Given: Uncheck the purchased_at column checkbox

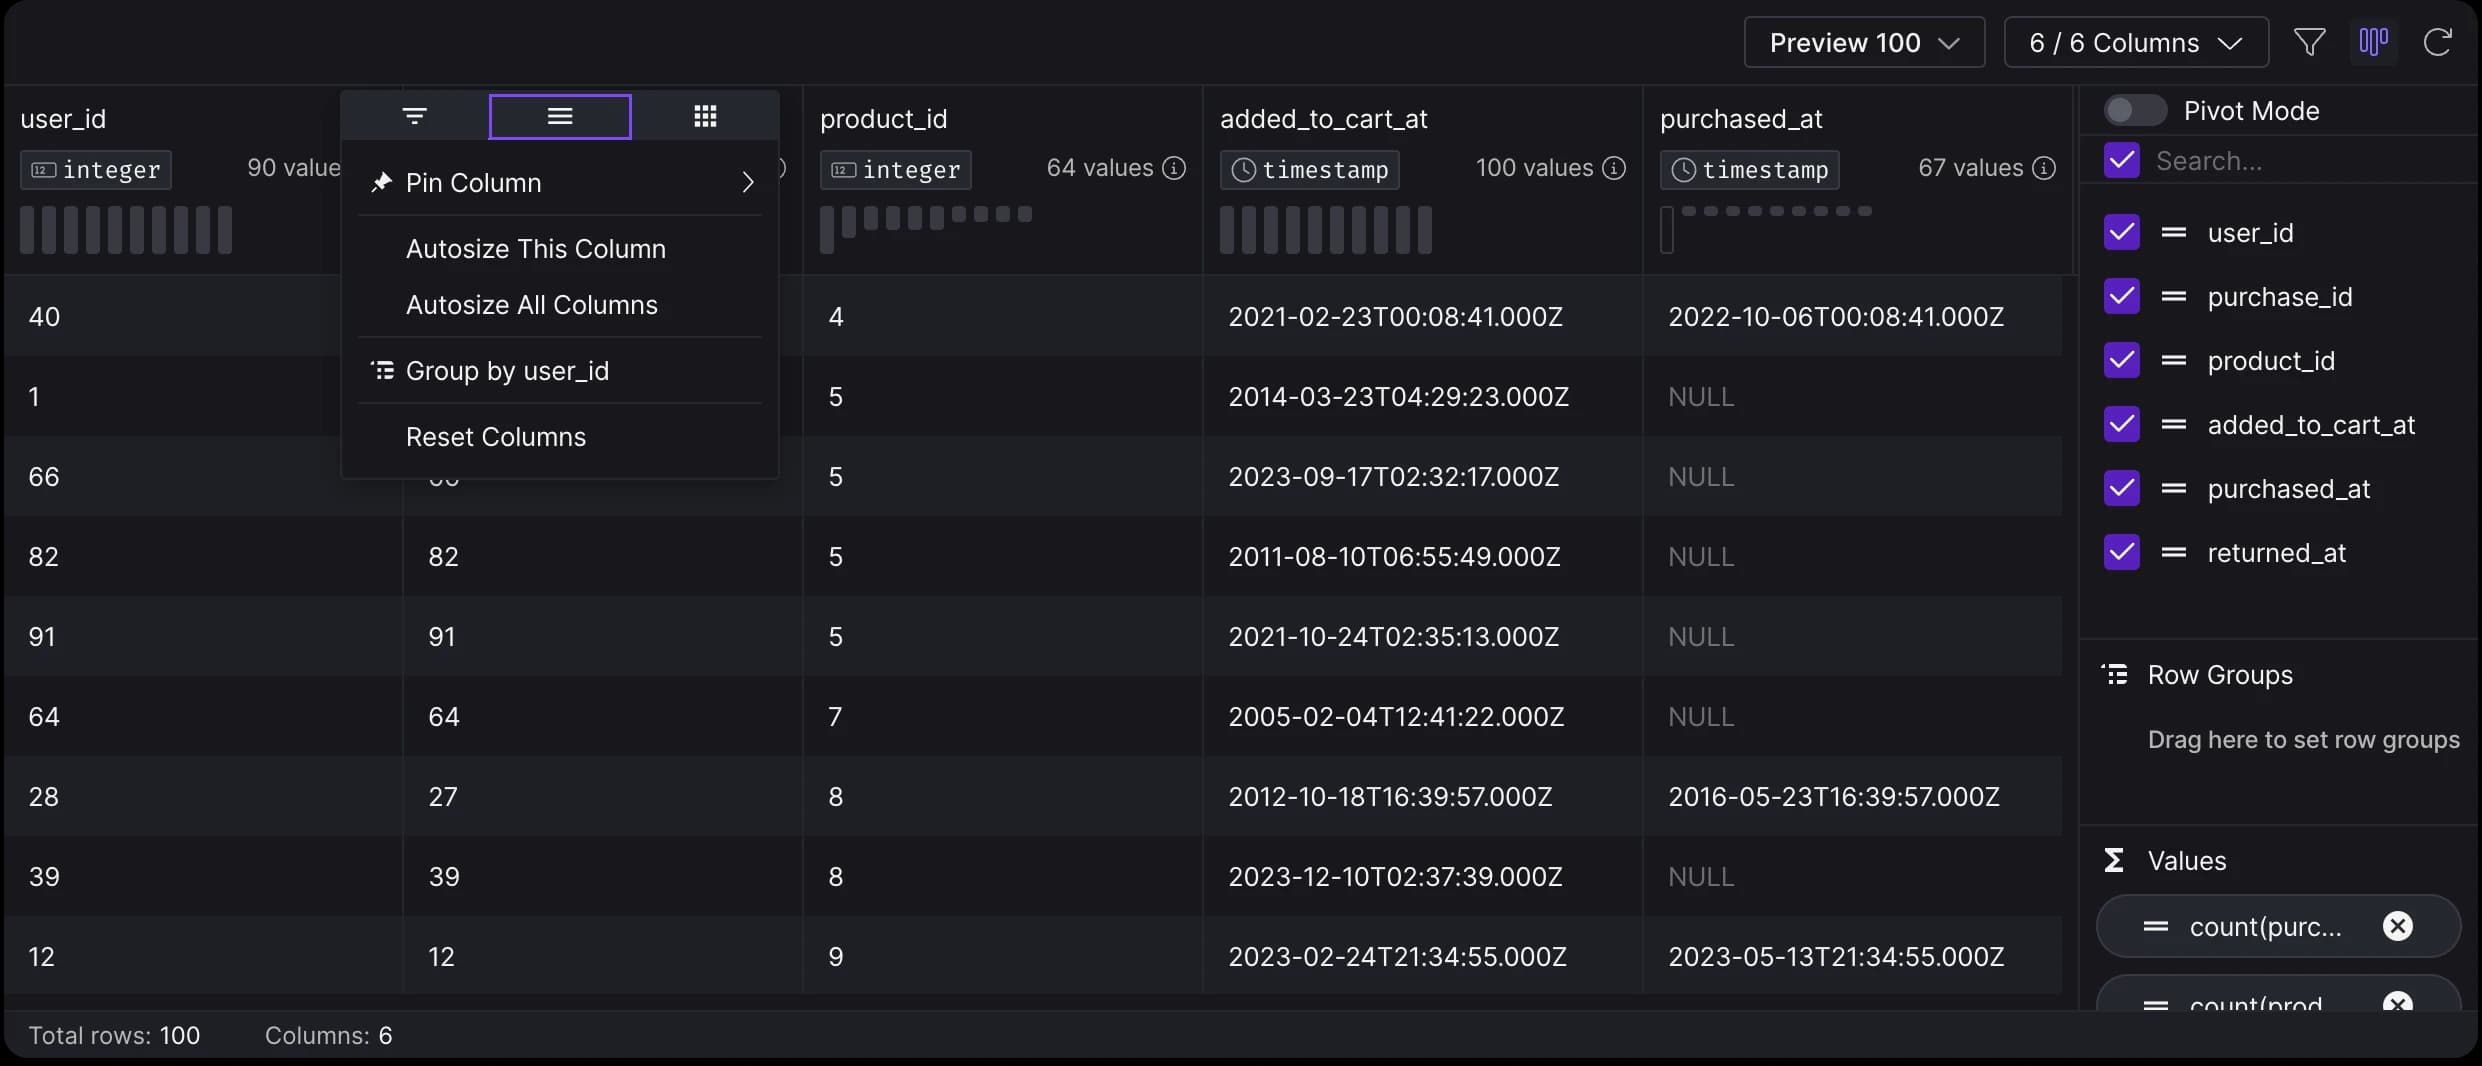Looking at the screenshot, I should [x=2121, y=488].
